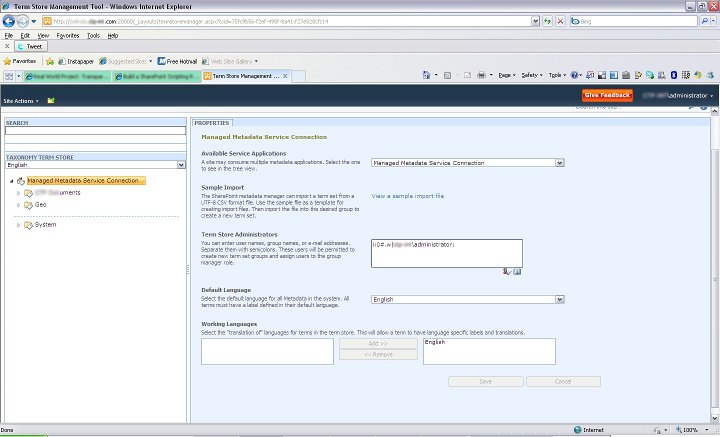720x437 pixels.
Task: Close the Term Store Management tab
Action: click(285, 76)
